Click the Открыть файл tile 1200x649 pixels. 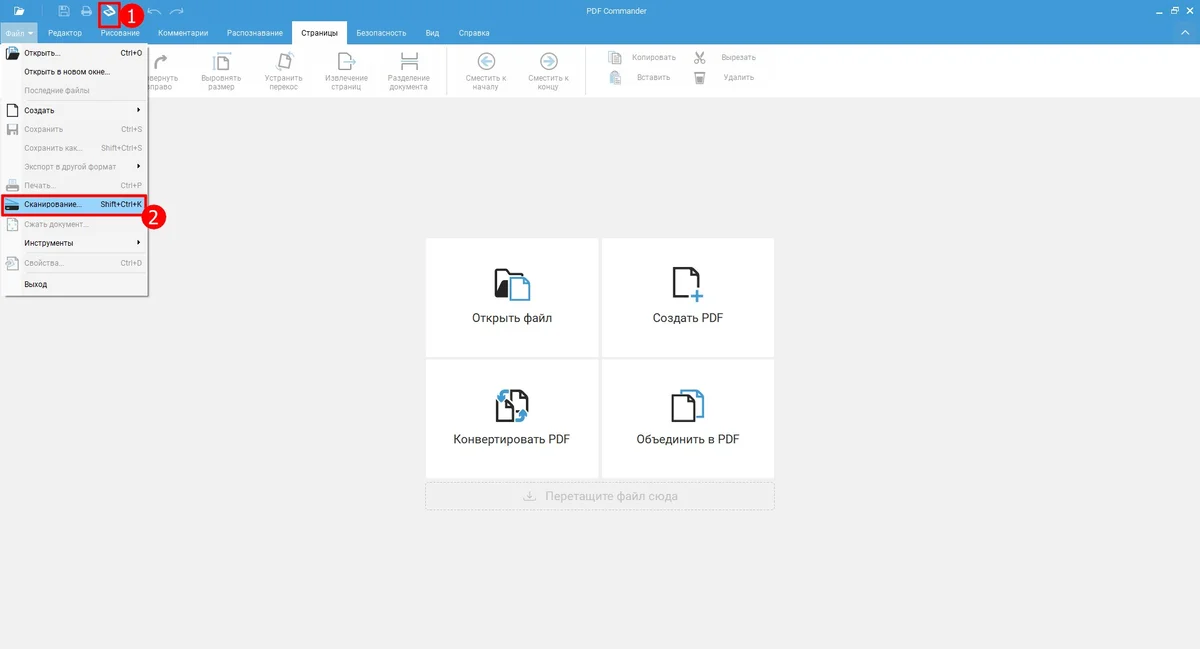pyautogui.click(x=512, y=297)
